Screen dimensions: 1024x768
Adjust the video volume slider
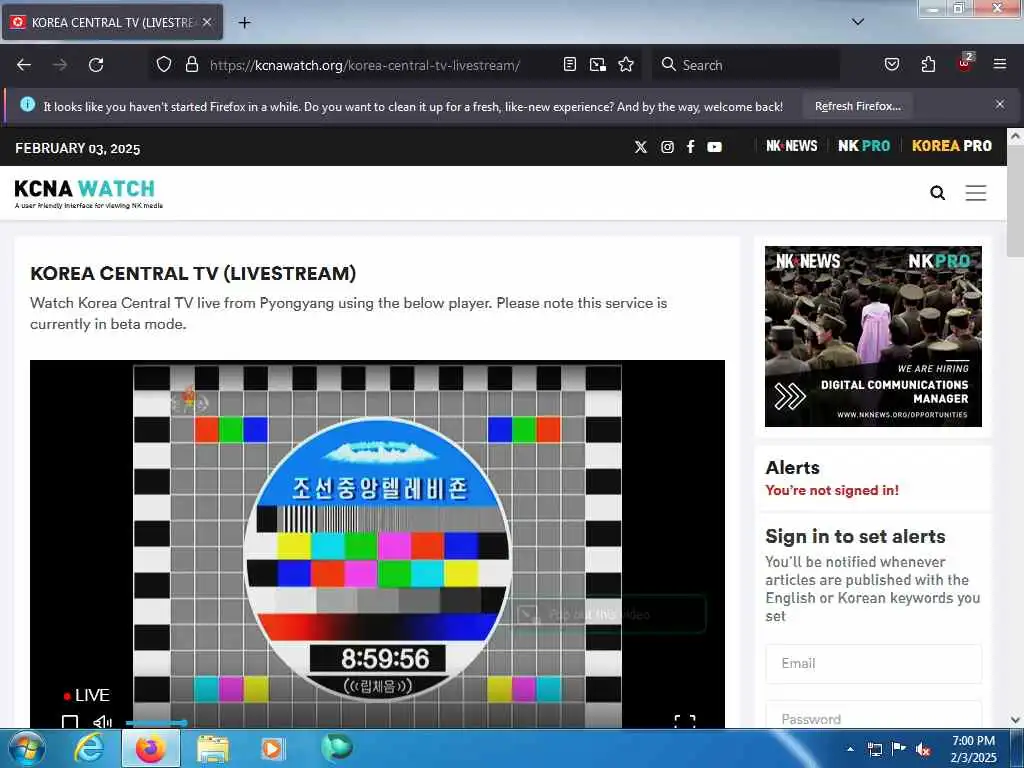(x=156, y=723)
